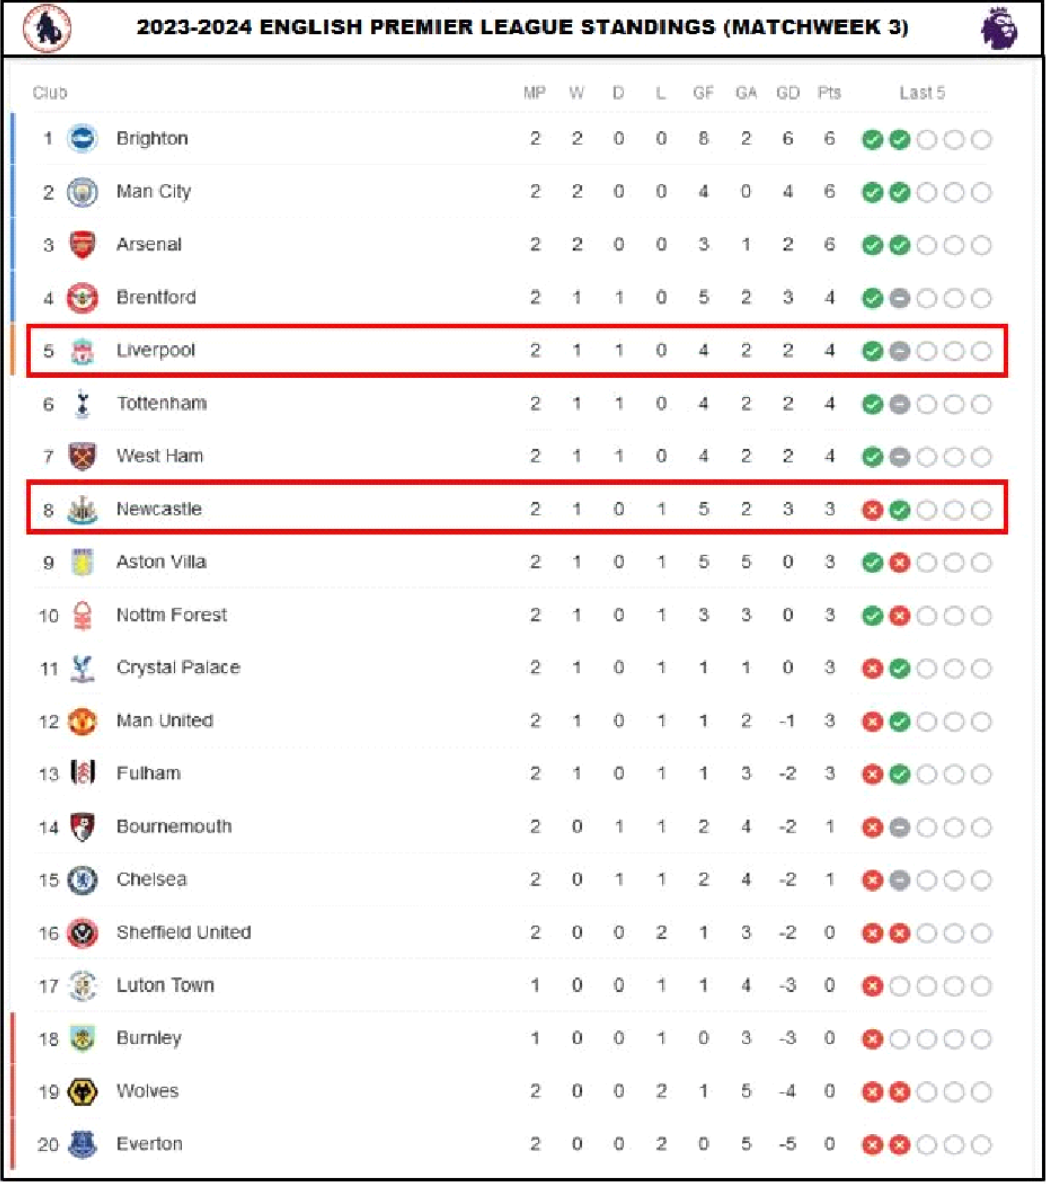Image resolution: width=1046 pixels, height=1184 pixels.
Task: Click the Man City club crest
Action: [x=82, y=192]
